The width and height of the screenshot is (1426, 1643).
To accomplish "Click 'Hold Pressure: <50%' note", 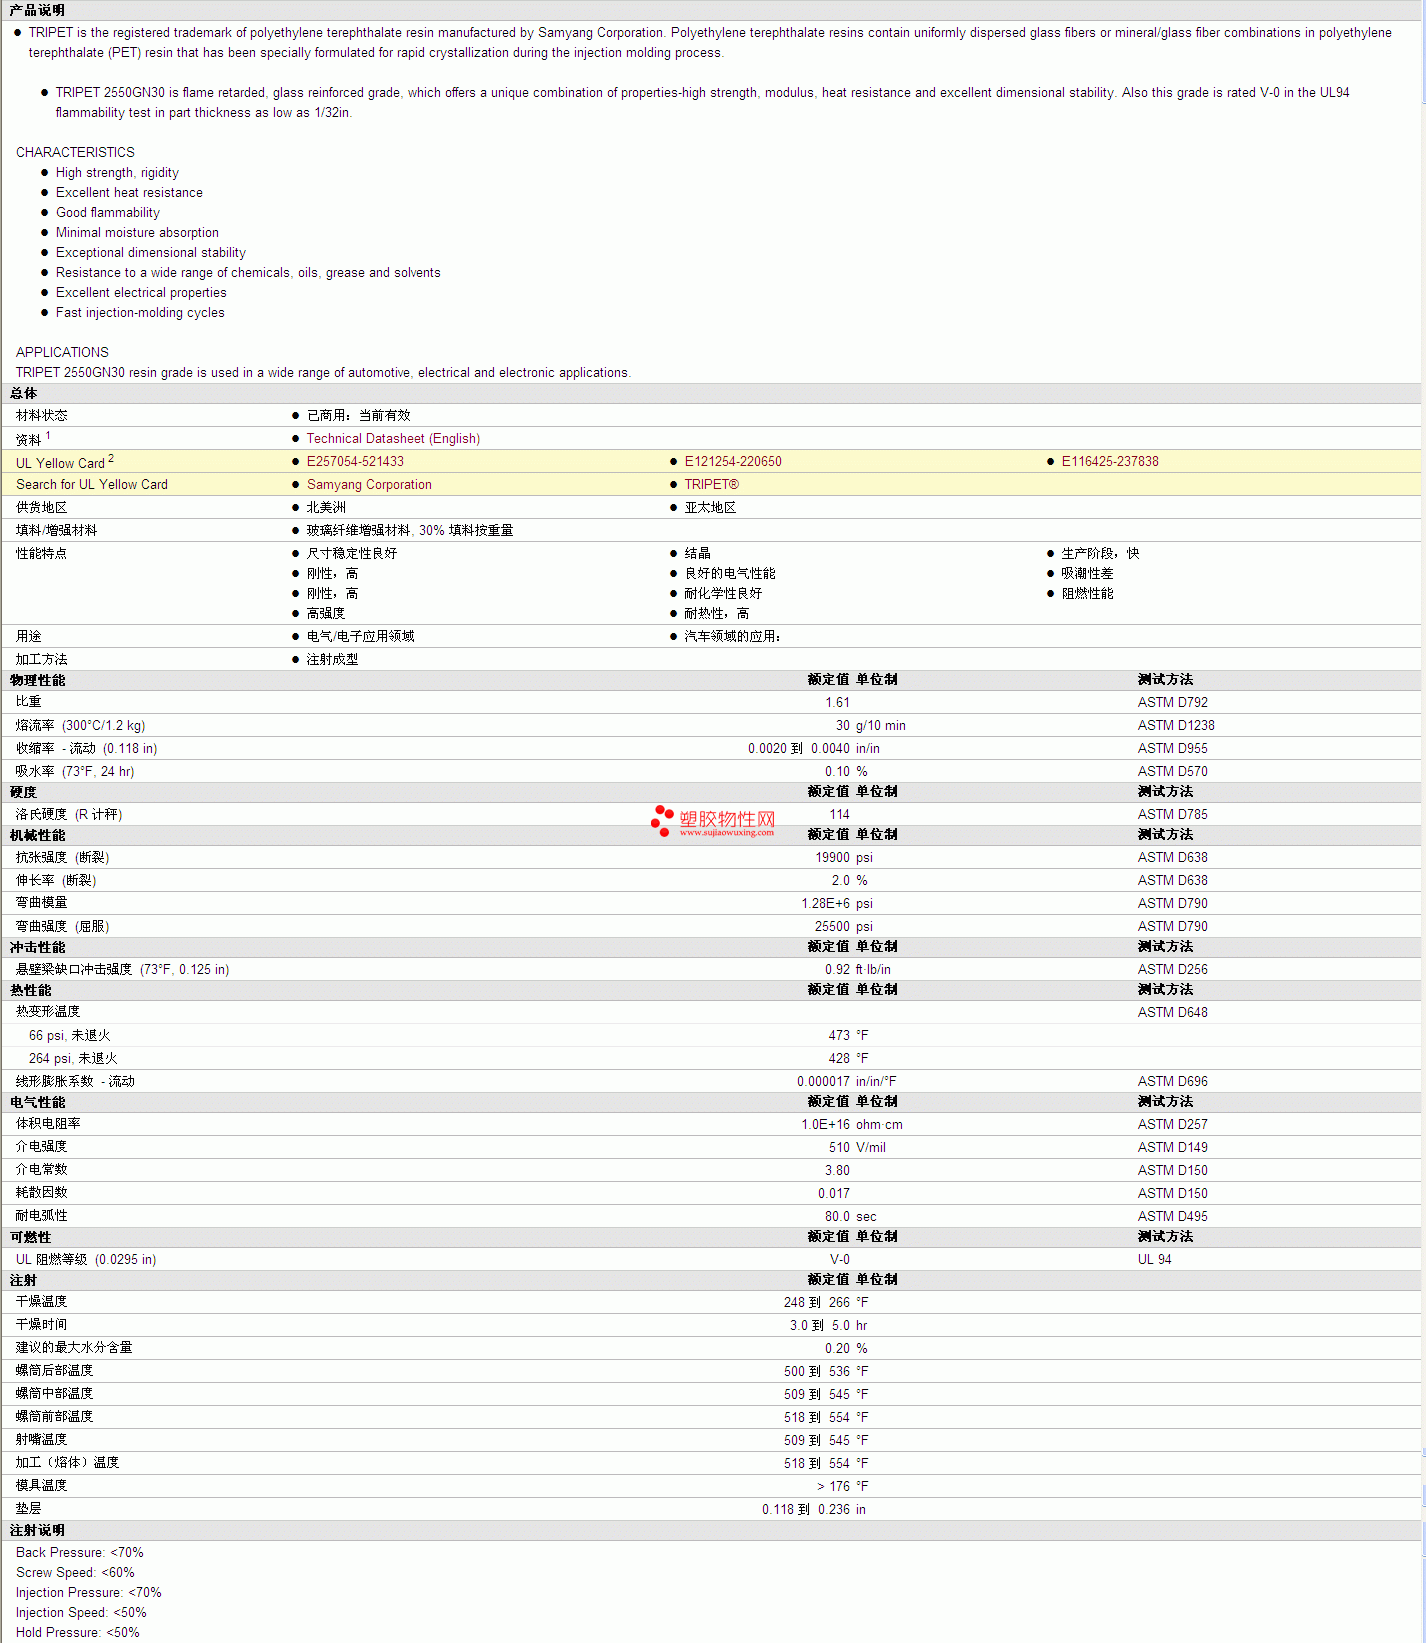I will click(78, 1633).
